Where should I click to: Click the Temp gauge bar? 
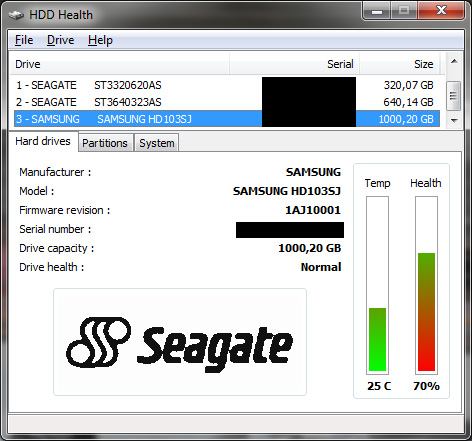pyautogui.click(x=377, y=284)
